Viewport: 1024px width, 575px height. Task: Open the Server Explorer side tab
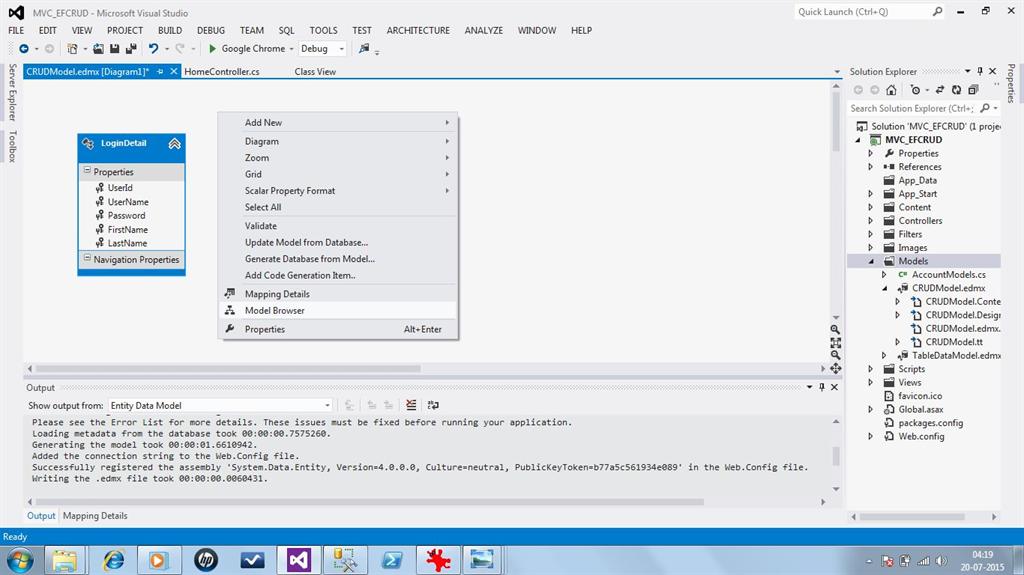[x=12, y=92]
